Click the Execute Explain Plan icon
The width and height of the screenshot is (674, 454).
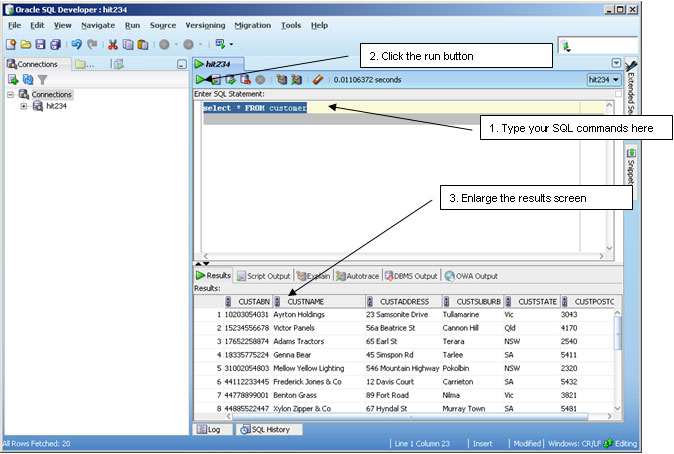coord(282,79)
